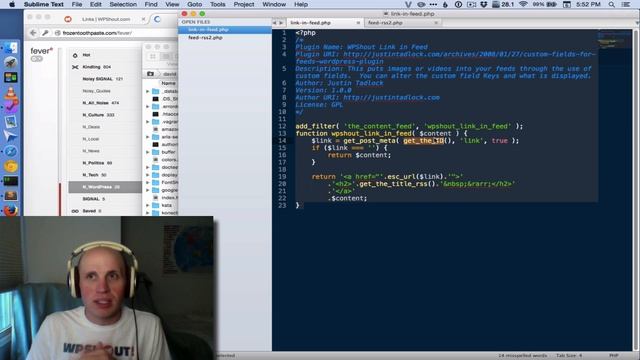
Task: Open the Sublime Text app menu
Action: click(x=44, y=4)
